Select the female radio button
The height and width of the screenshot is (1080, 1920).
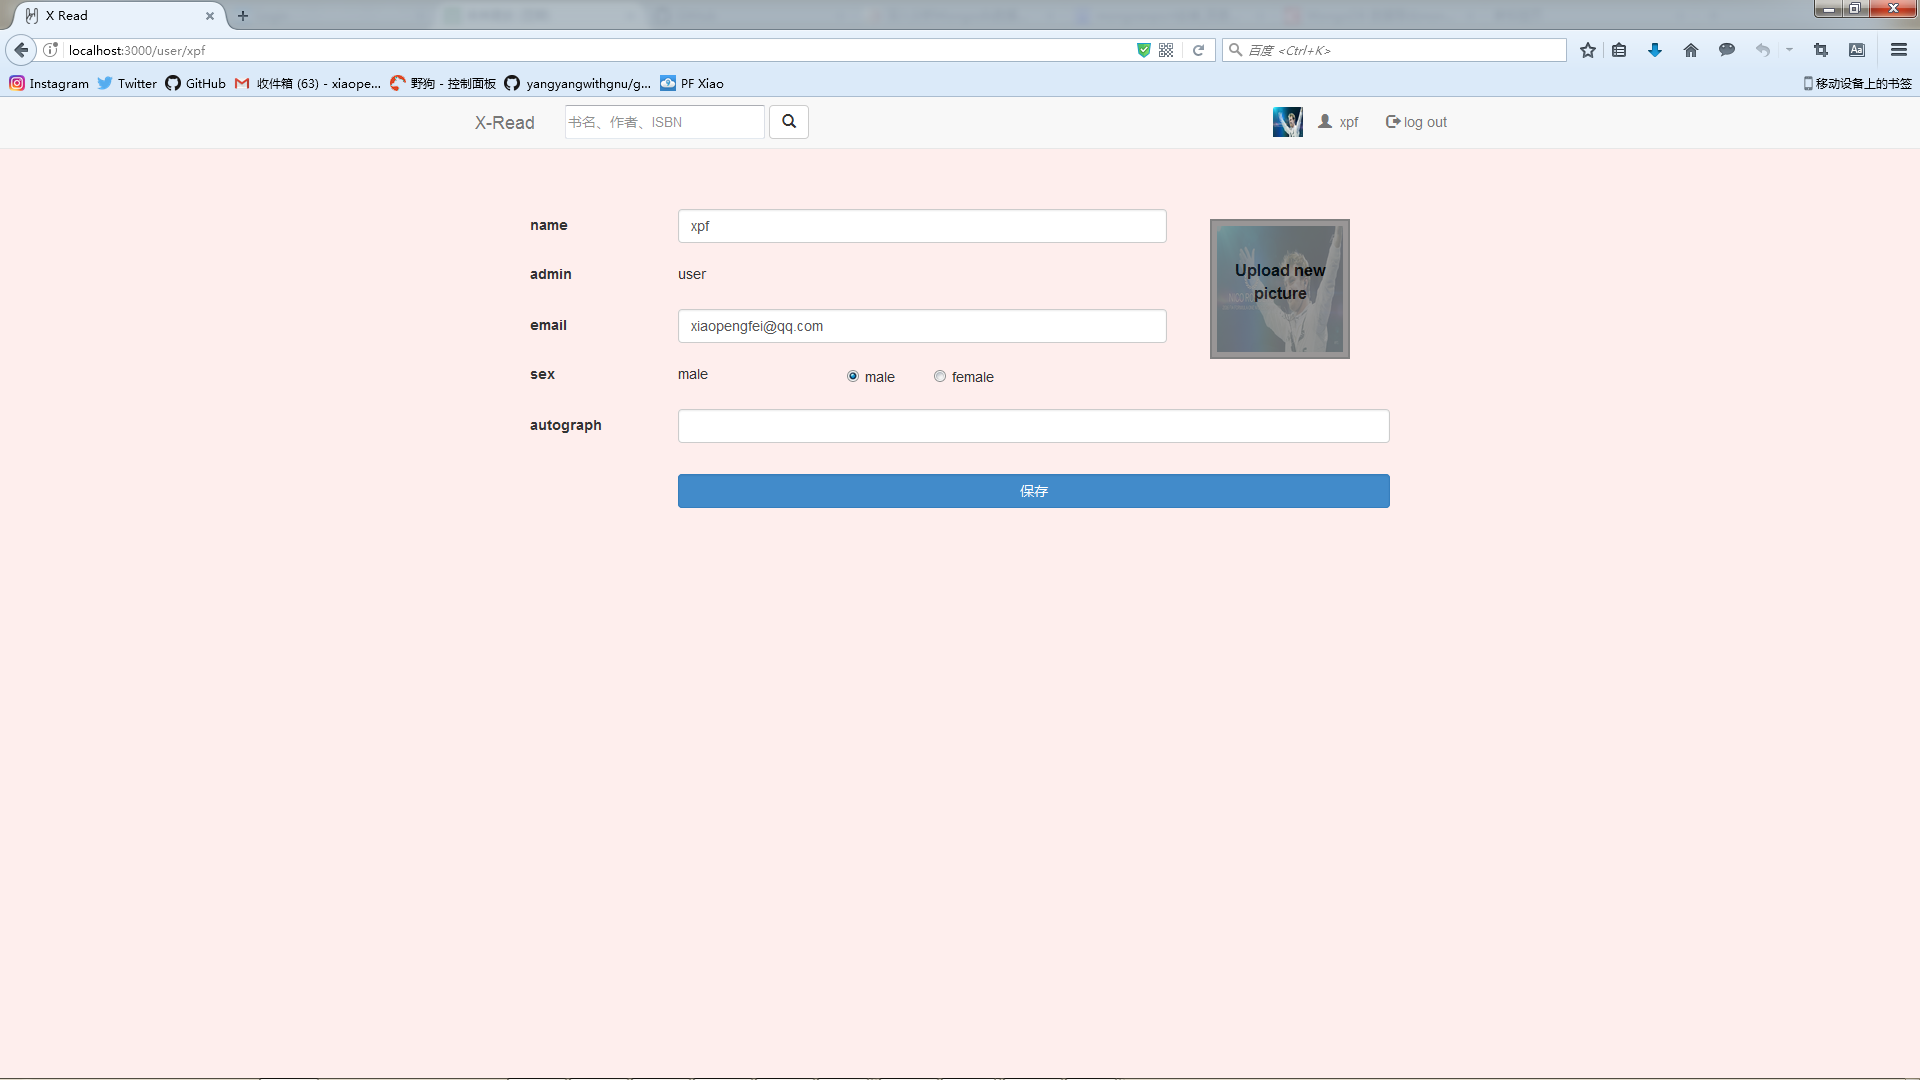[x=940, y=377]
